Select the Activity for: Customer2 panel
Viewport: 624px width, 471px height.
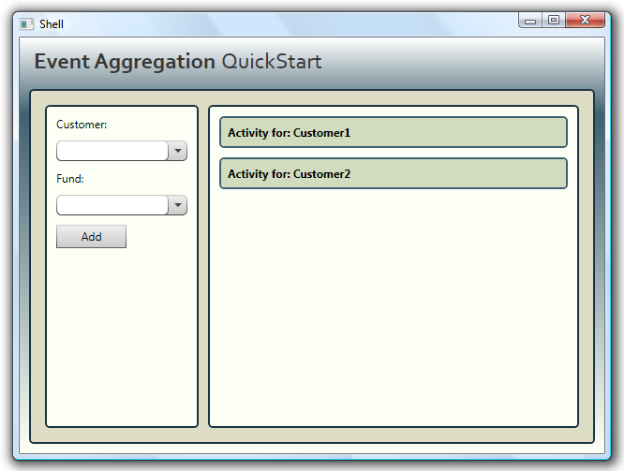pyautogui.click(x=393, y=173)
